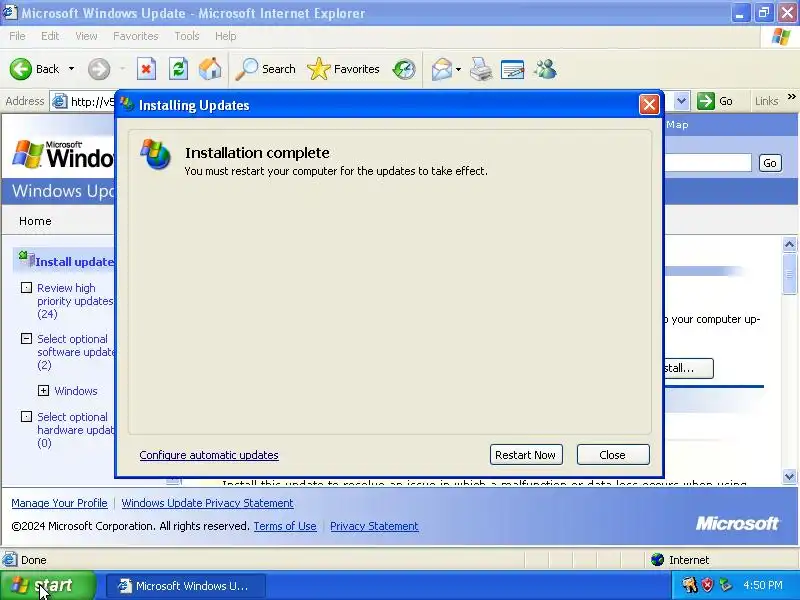Open Mail envelope toolbar icon
Viewport: 800px width, 600px height.
point(442,69)
